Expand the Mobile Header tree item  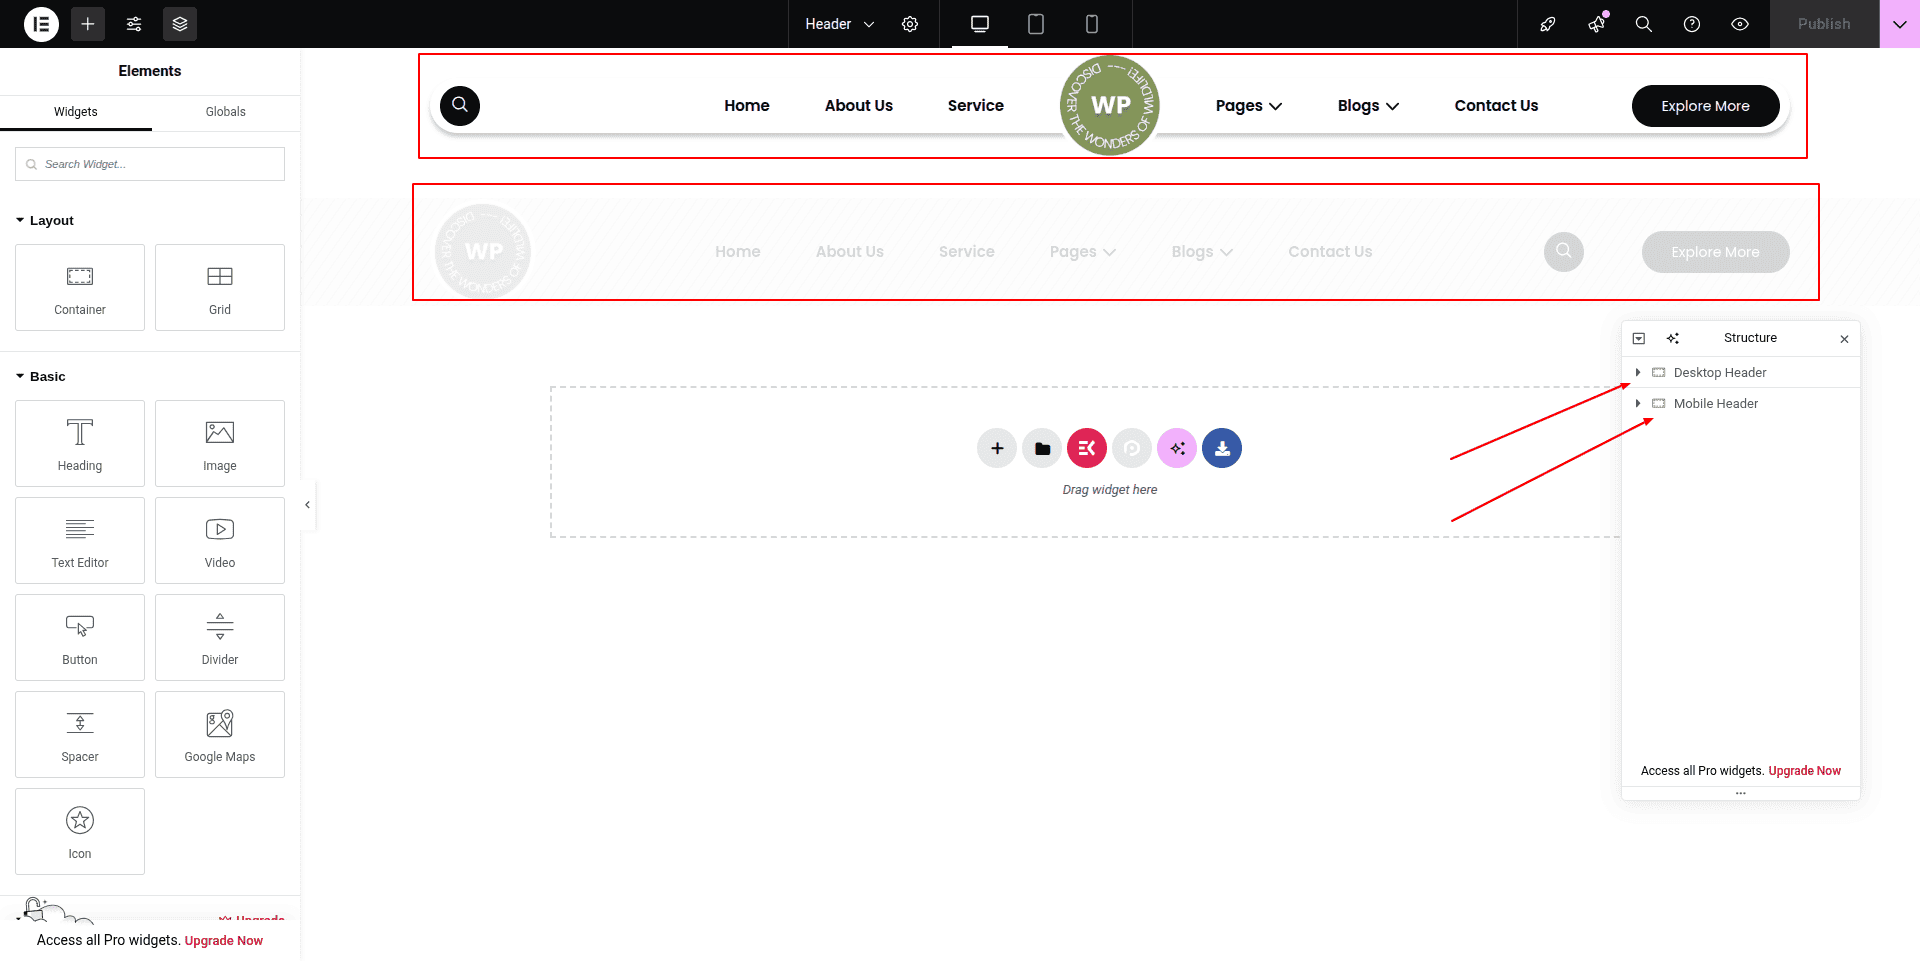point(1638,403)
